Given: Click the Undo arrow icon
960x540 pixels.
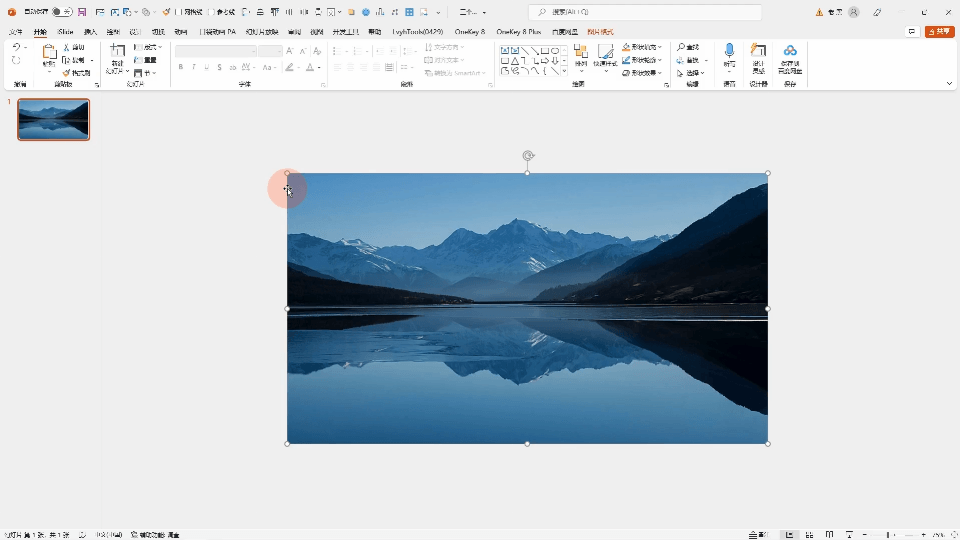Looking at the screenshot, I should pyautogui.click(x=16, y=47).
